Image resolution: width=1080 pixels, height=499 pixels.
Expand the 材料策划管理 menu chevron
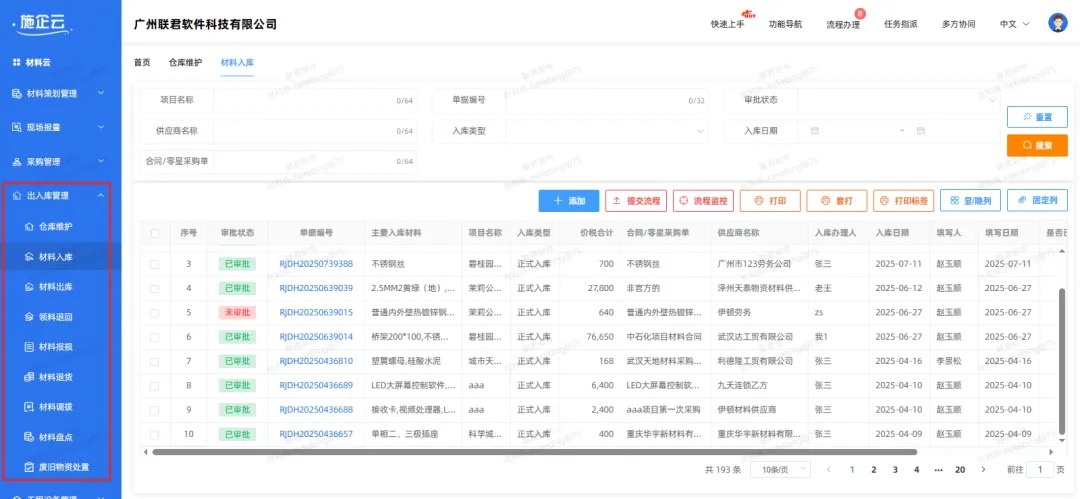[x=101, y=93]
